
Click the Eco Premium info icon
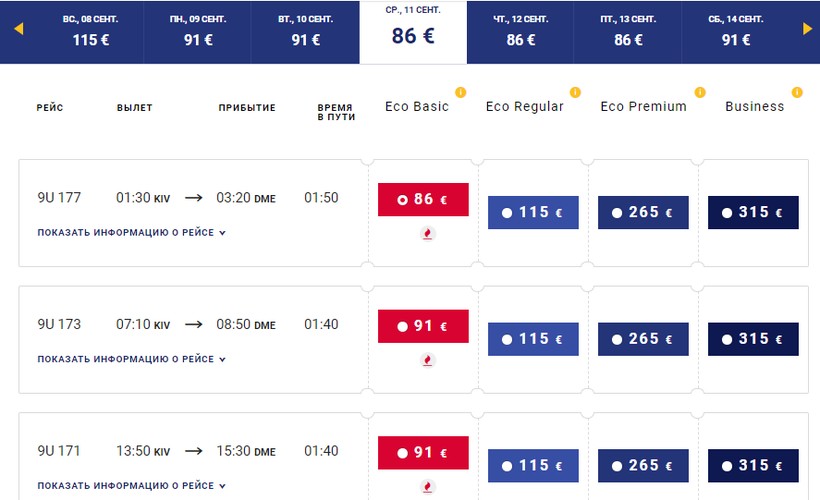[684, 92]
